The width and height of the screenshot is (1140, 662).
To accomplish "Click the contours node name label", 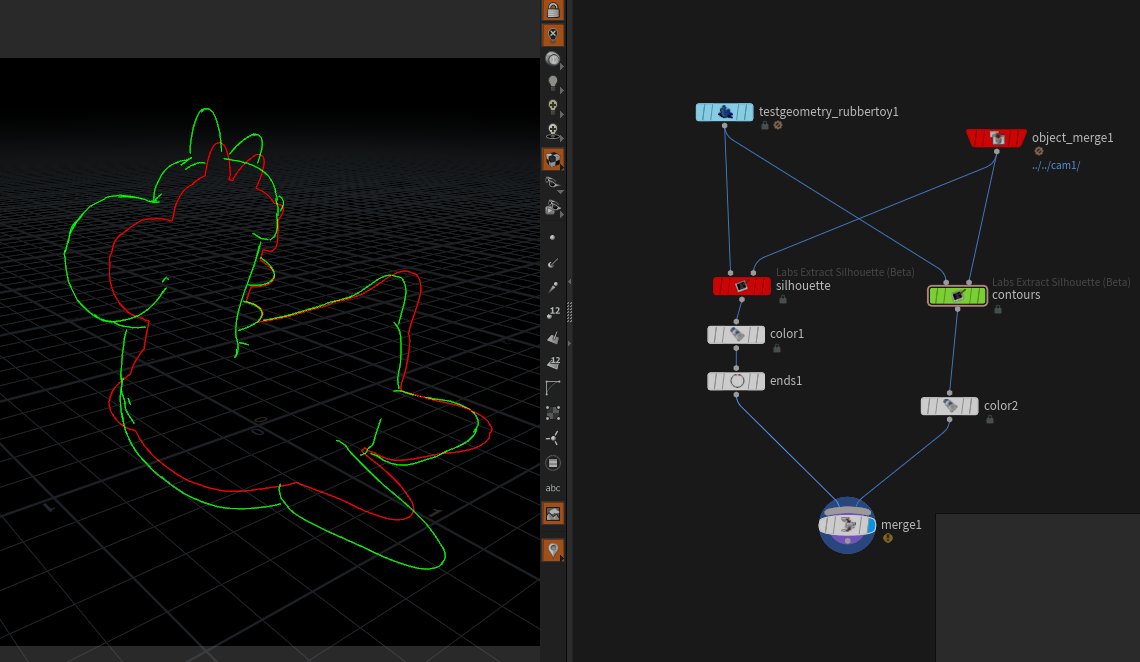I will coord(1016,294).
